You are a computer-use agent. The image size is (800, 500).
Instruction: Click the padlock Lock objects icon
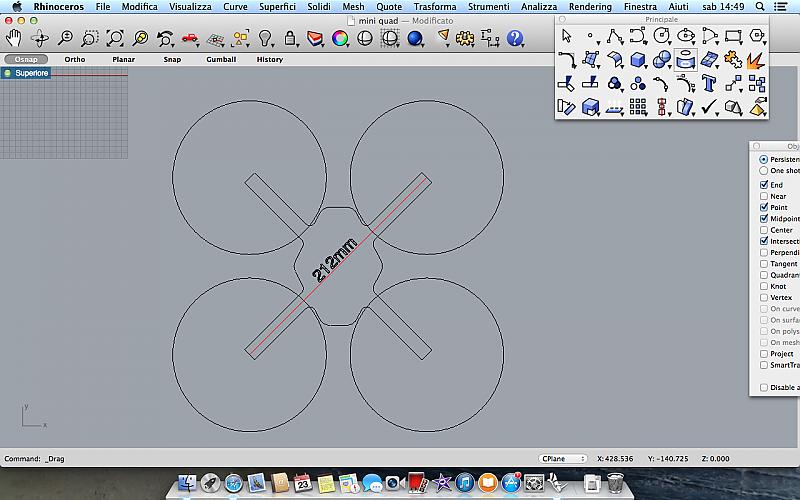pyautogui.click(x=291, y=39)
